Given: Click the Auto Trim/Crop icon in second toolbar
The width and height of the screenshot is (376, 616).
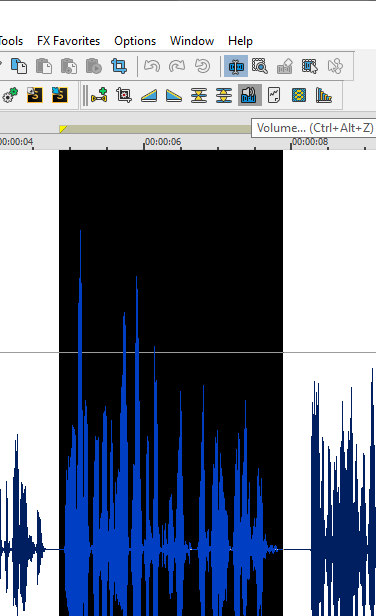Looking at the screenshot, I should point(124,95).
